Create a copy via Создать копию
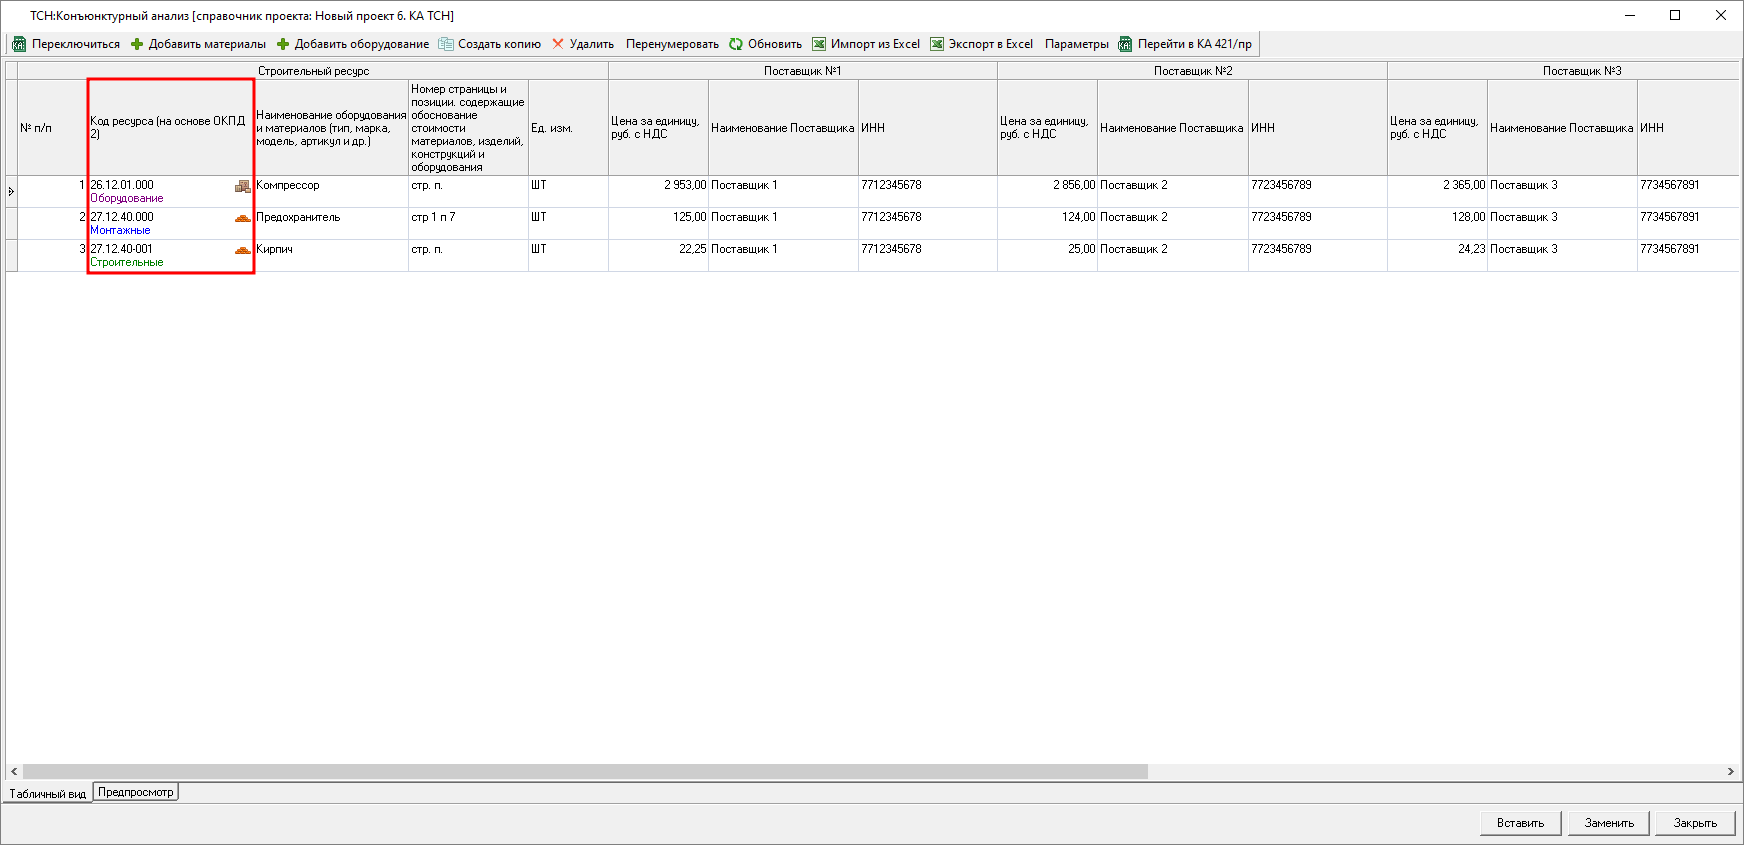The width and height of the screenshot is (1744, 845). click(489, 44)
